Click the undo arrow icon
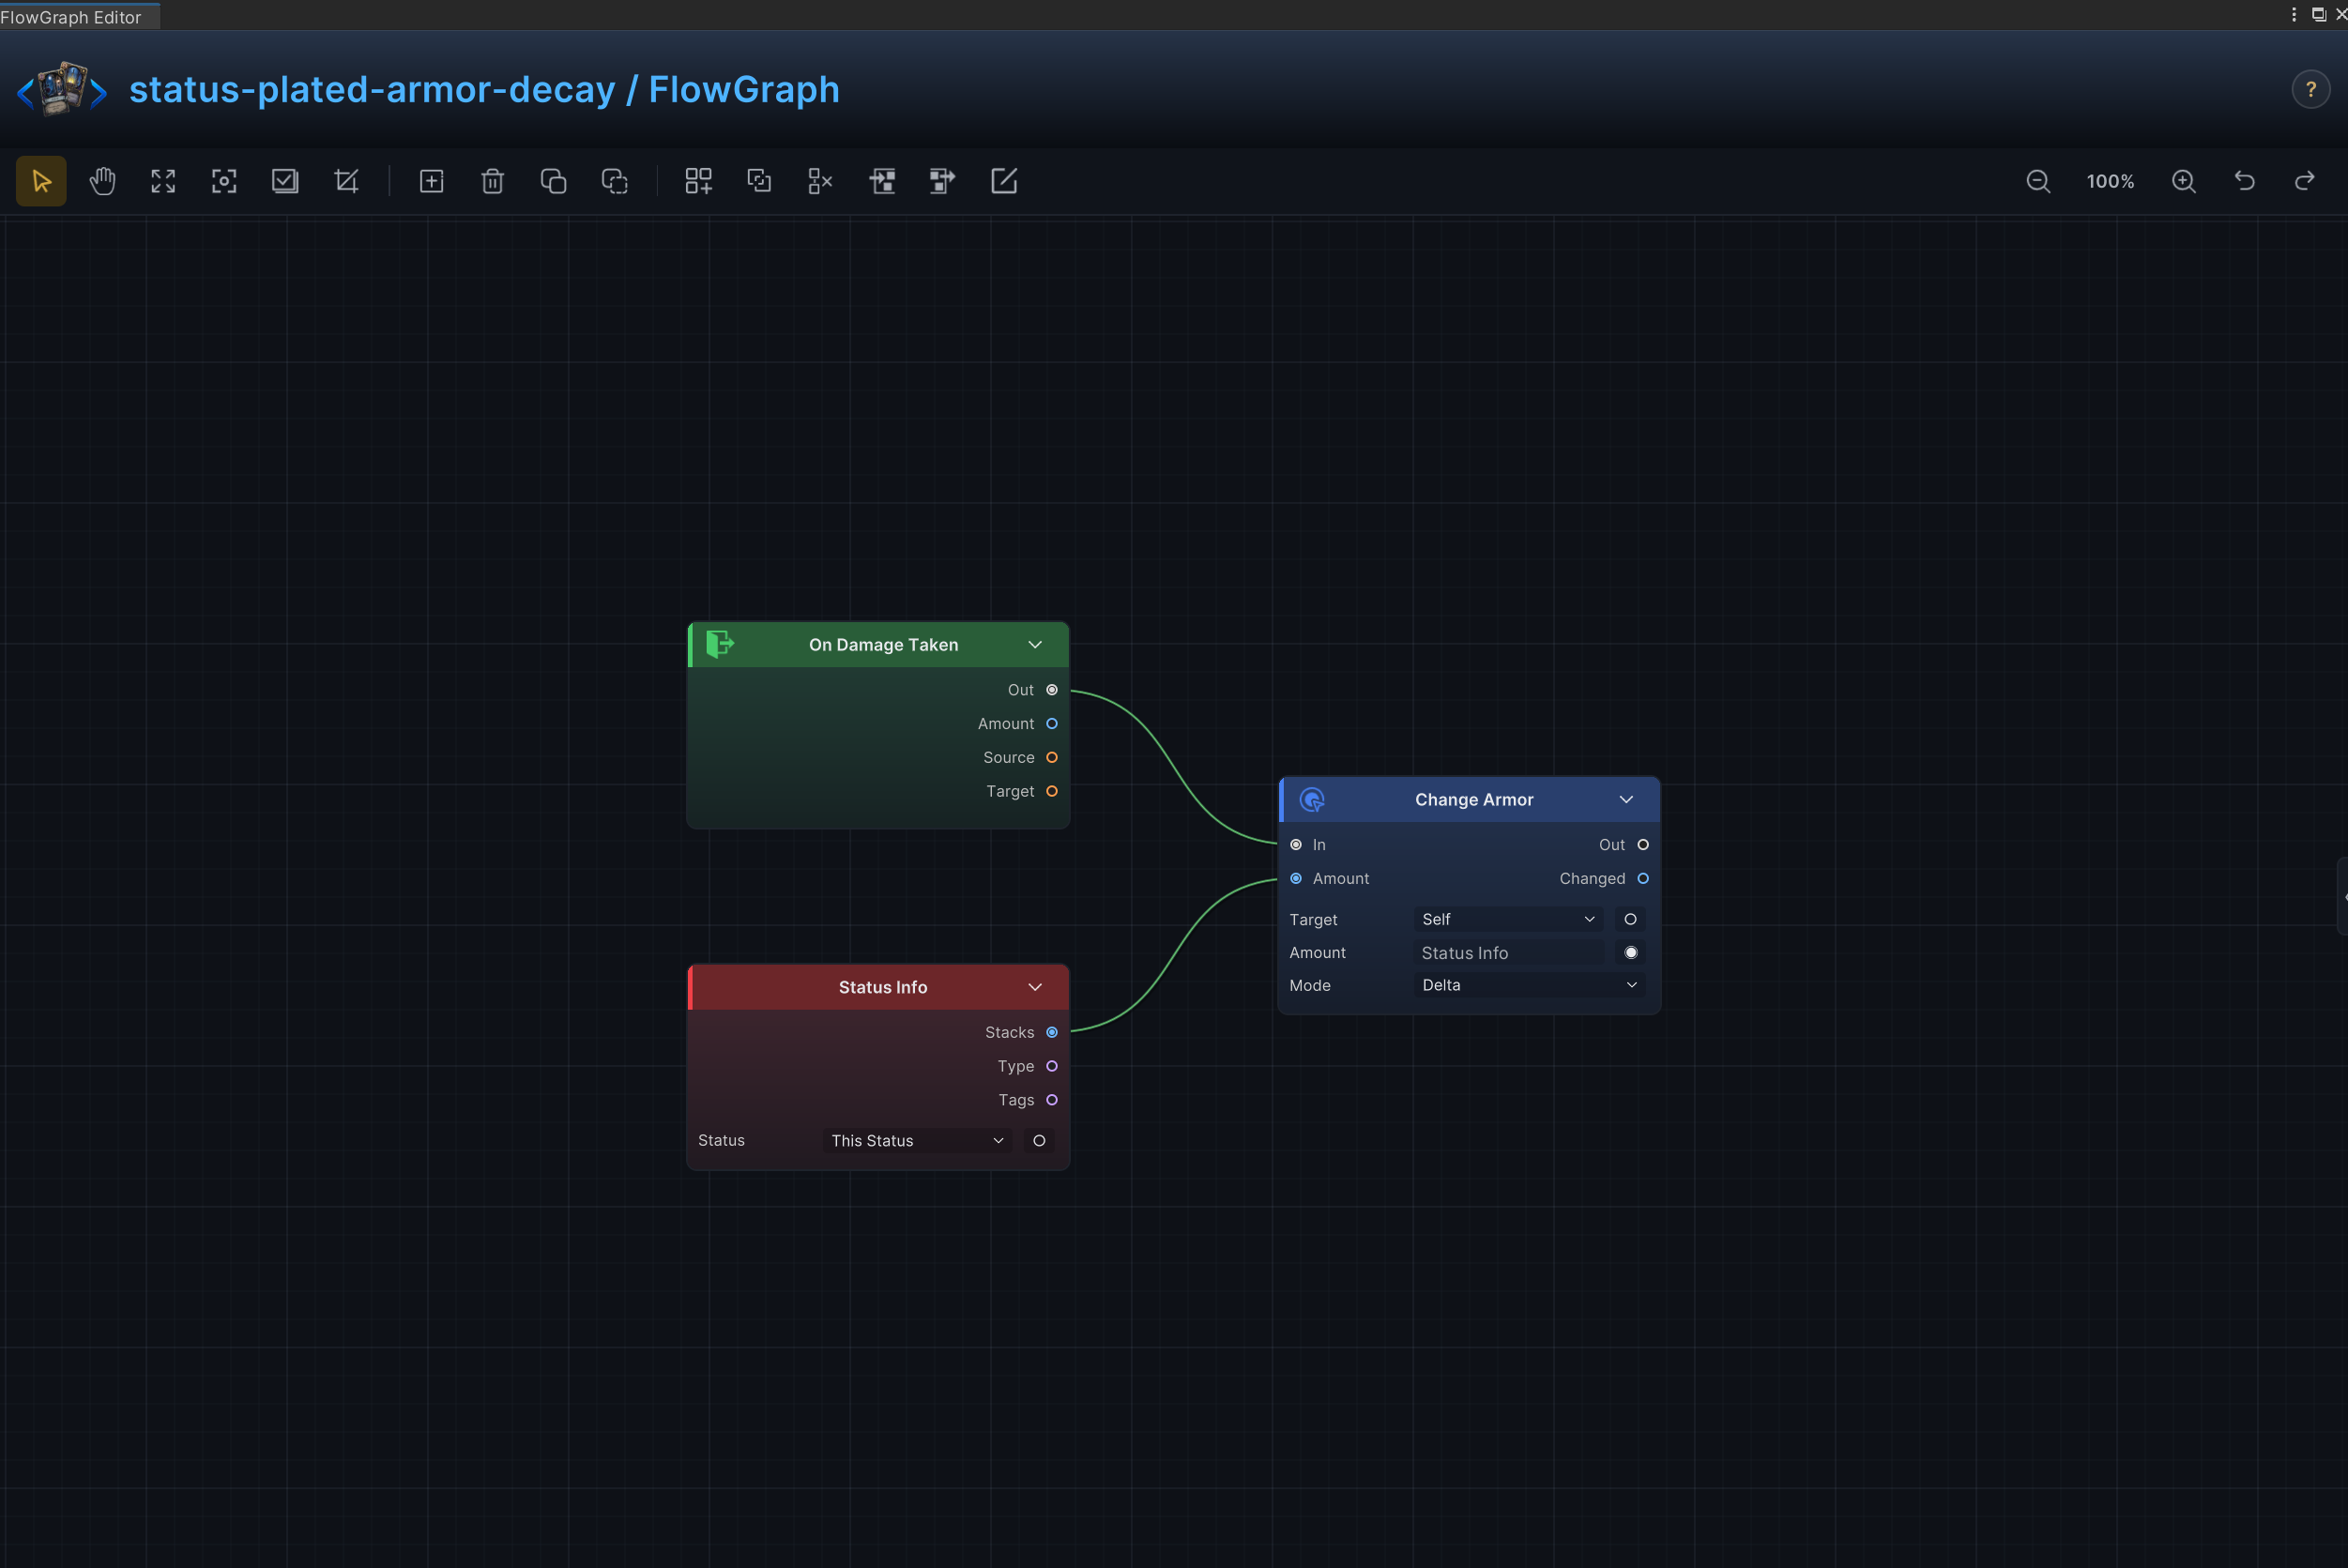The width and height of the screenshot is (2348, 1568). click(x=2244, y=181)
